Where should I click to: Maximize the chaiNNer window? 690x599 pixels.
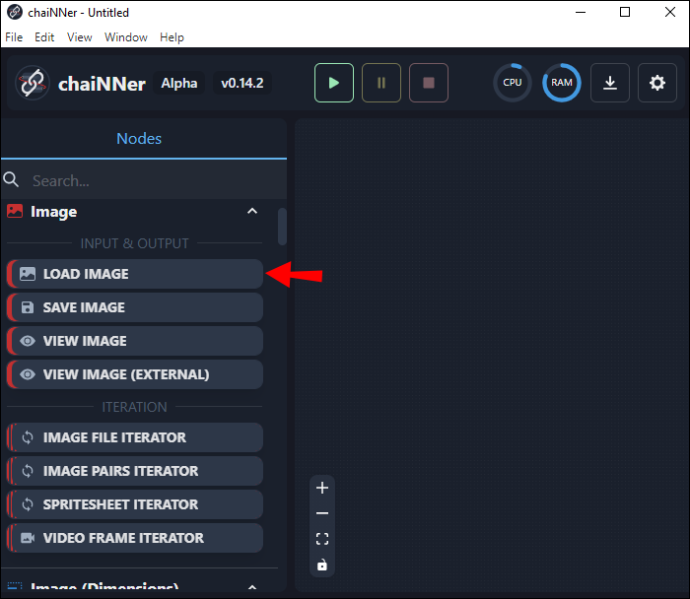point(625,12)
